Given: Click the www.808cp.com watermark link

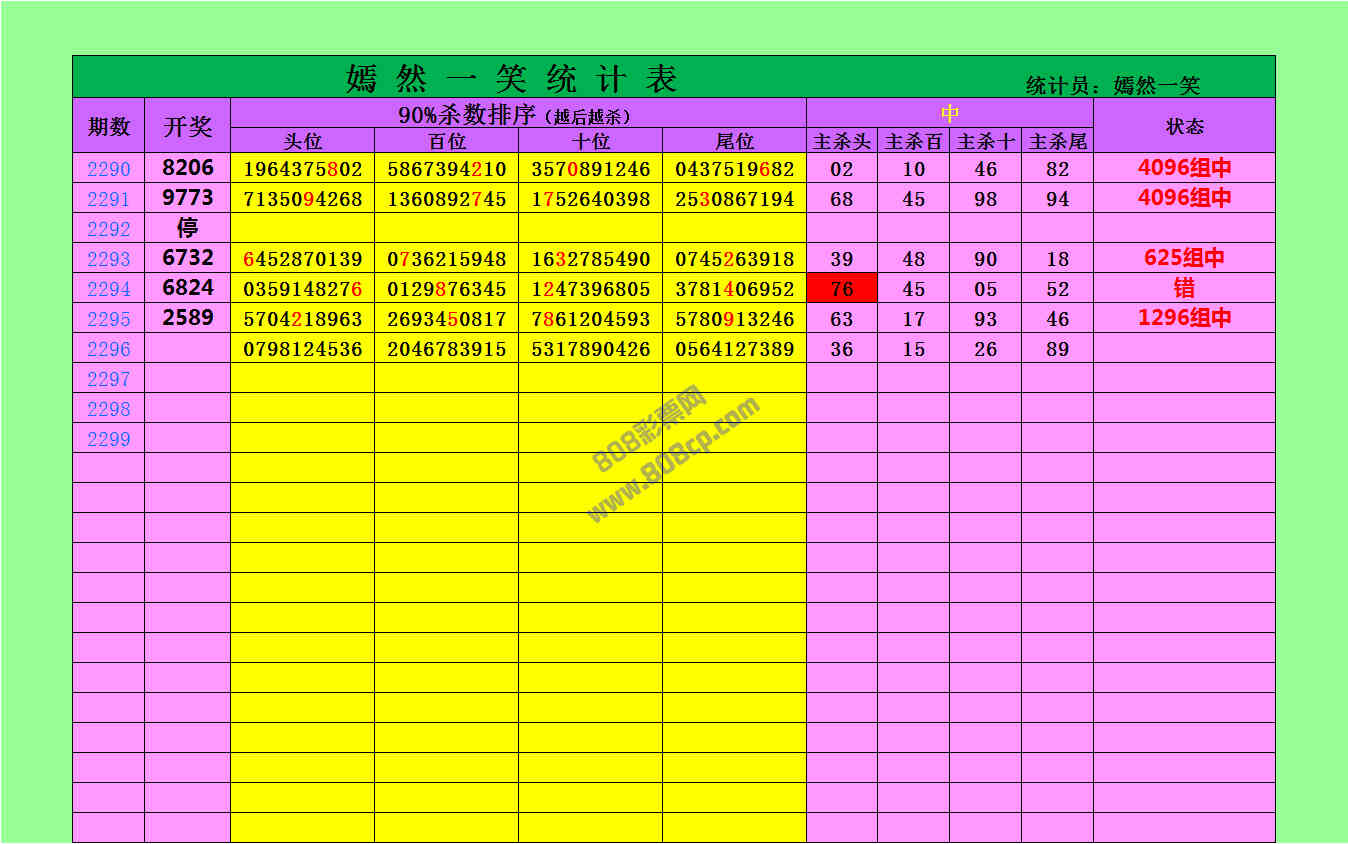Looking at the screenshot, I should point(674,459).
